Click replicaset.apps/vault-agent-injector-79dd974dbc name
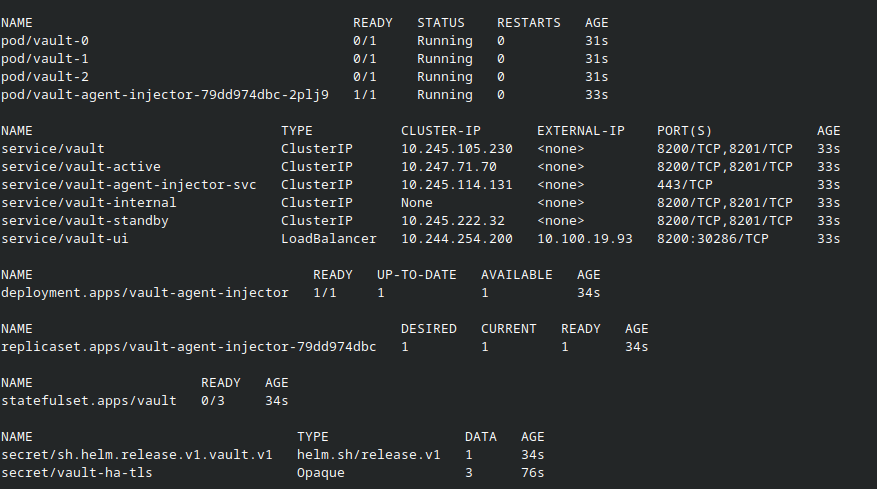This screenshot has width=877, height=489. pos(189,347)
